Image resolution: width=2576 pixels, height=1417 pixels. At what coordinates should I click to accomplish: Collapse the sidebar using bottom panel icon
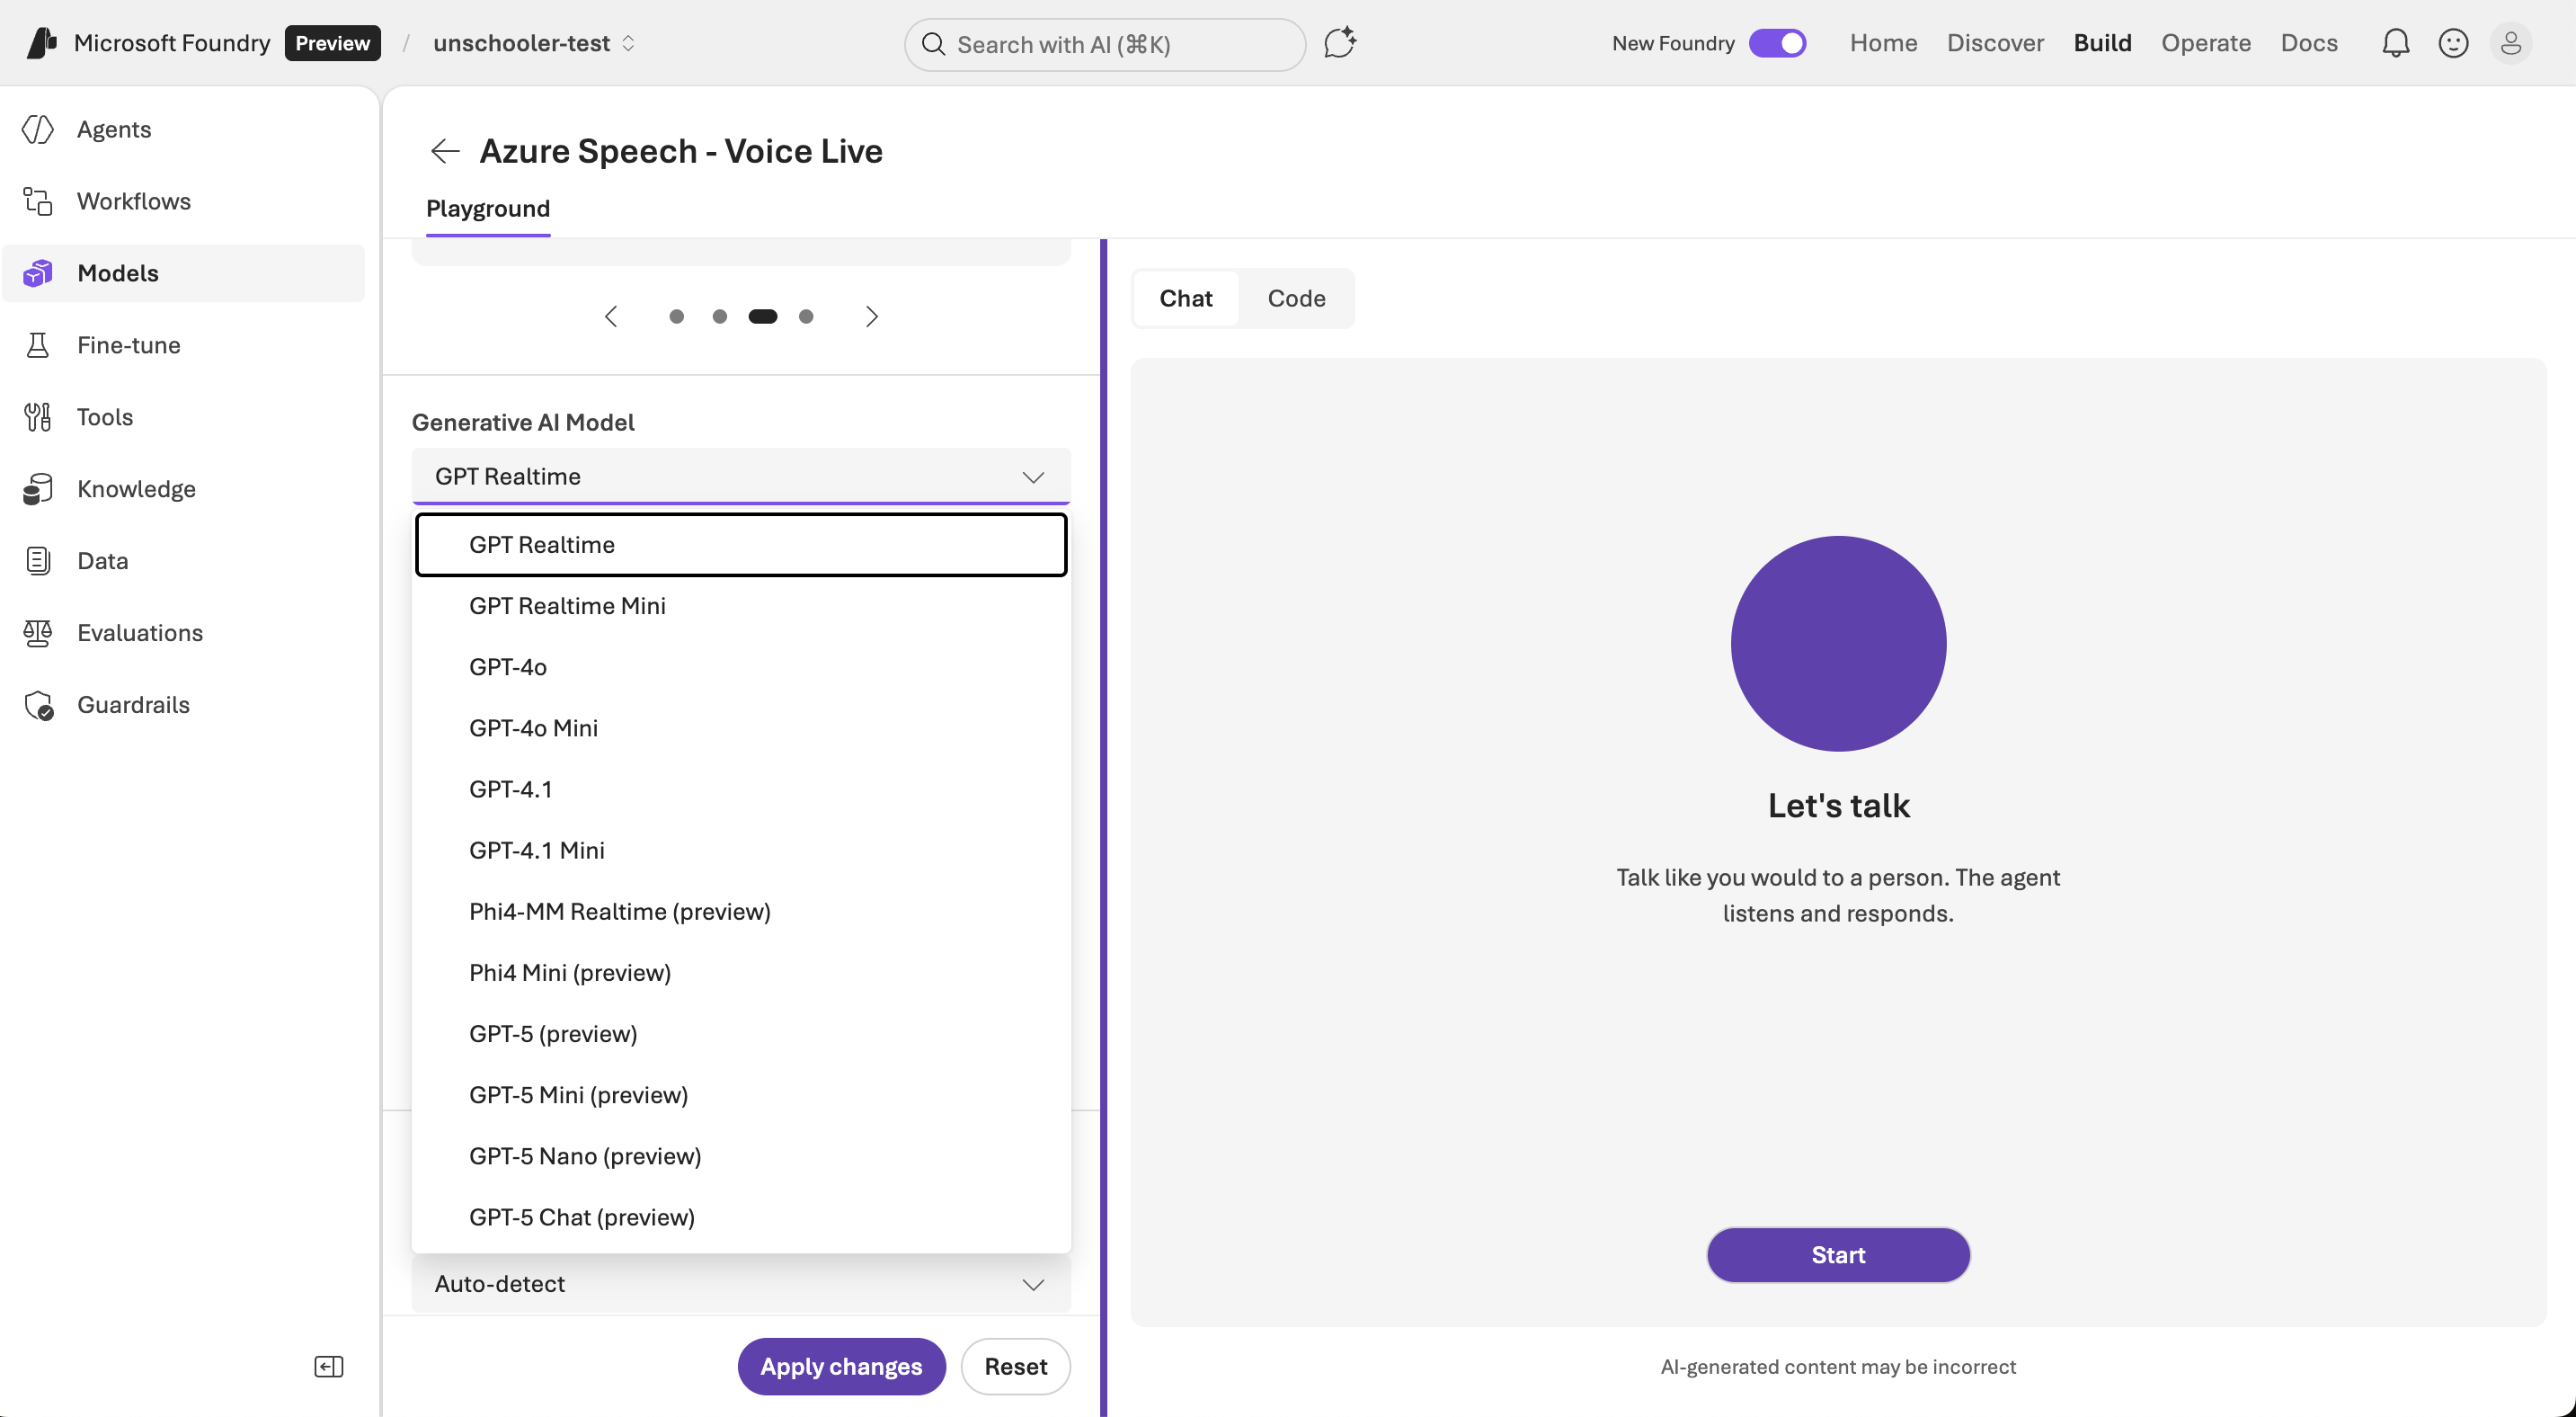pyautogui.click(x=328, y=1366)
